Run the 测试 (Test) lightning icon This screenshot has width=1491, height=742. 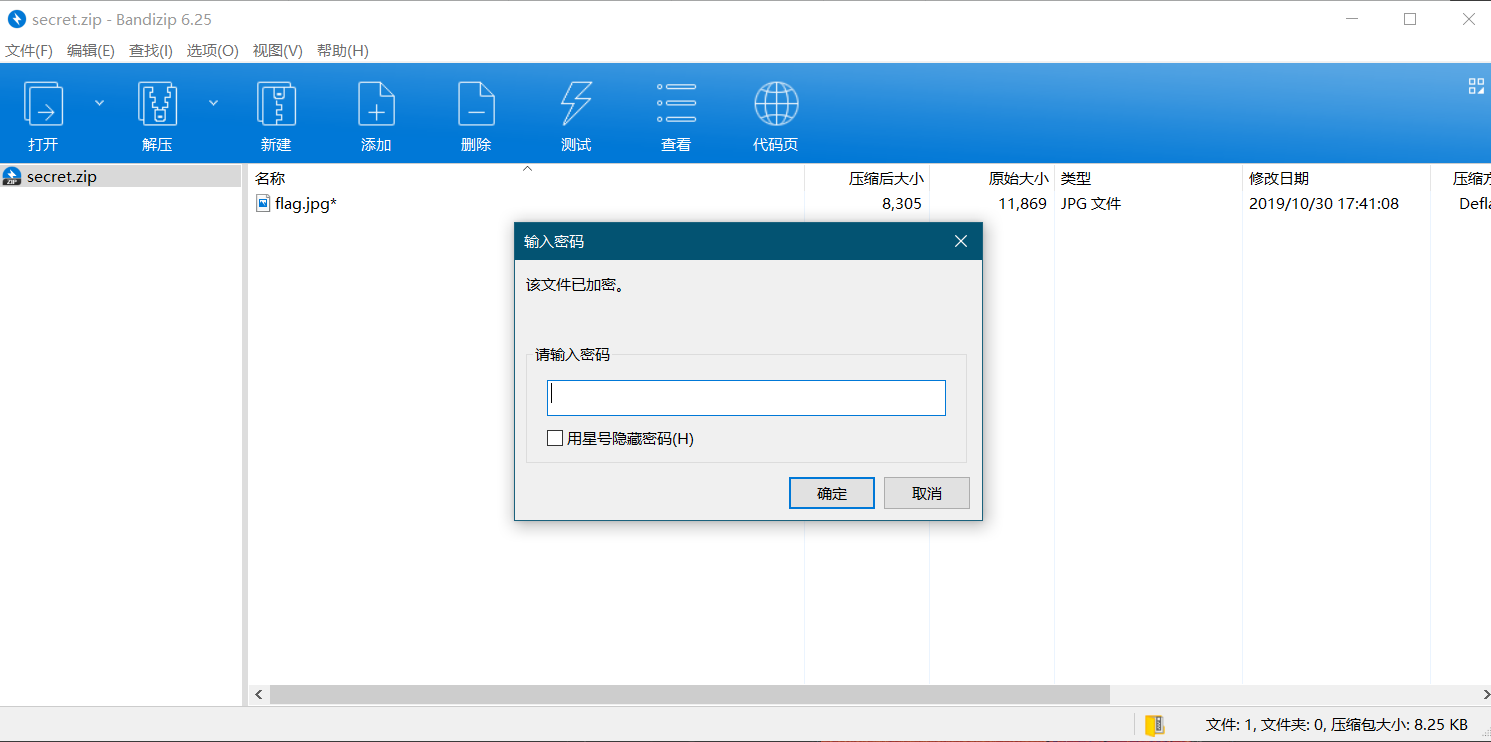(x=576, y=103)
